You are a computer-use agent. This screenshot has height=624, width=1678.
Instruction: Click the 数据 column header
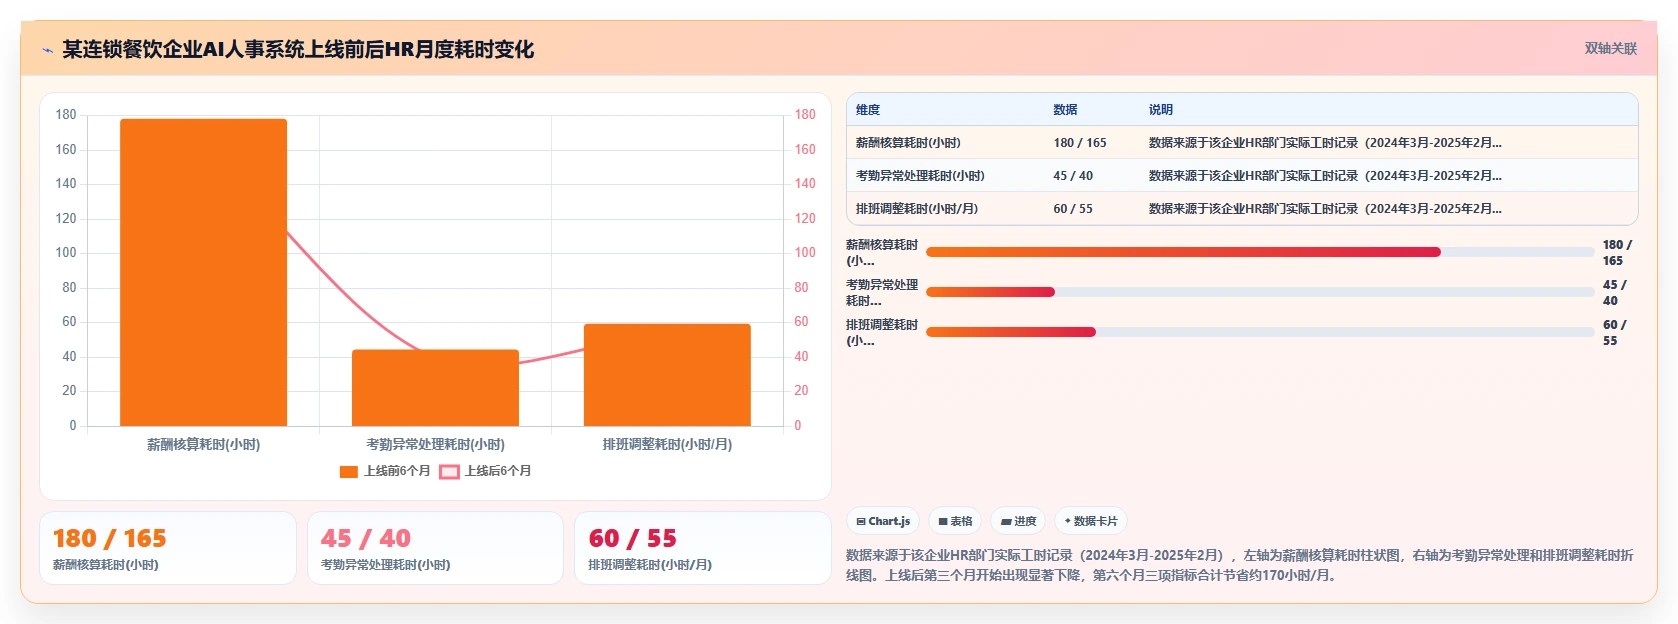coord(1065,110)
